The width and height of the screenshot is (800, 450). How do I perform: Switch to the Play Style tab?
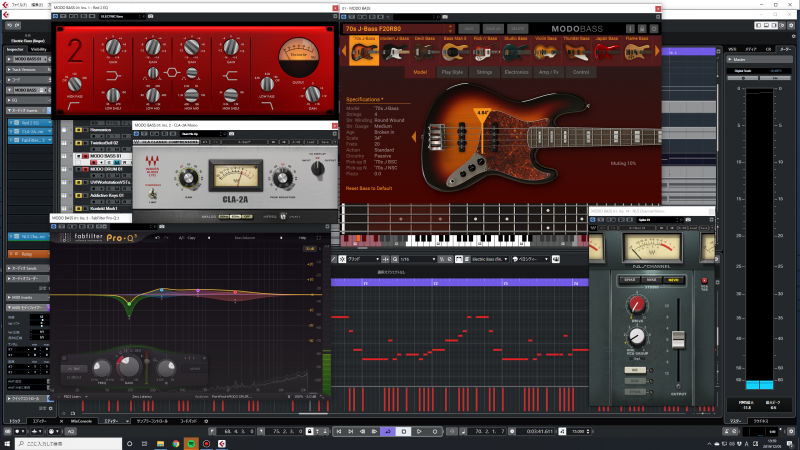tap(451, 72)
